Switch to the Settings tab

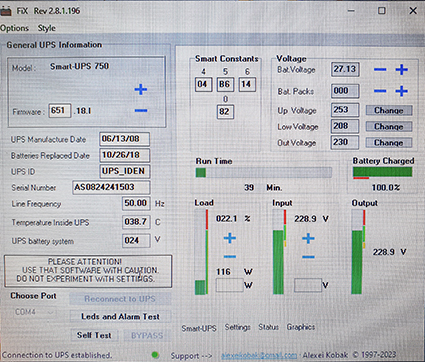click(x=237, y=327)
